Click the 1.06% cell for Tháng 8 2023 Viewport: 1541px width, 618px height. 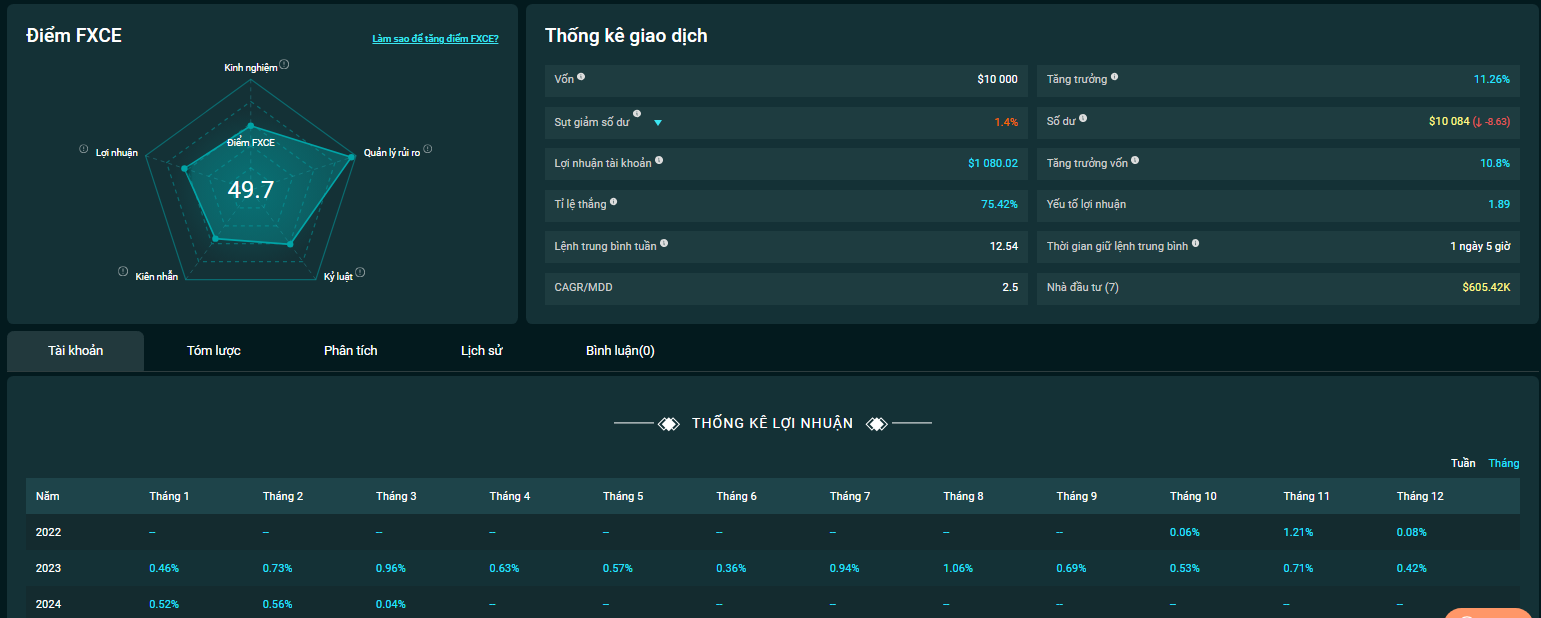pos(958,568)
